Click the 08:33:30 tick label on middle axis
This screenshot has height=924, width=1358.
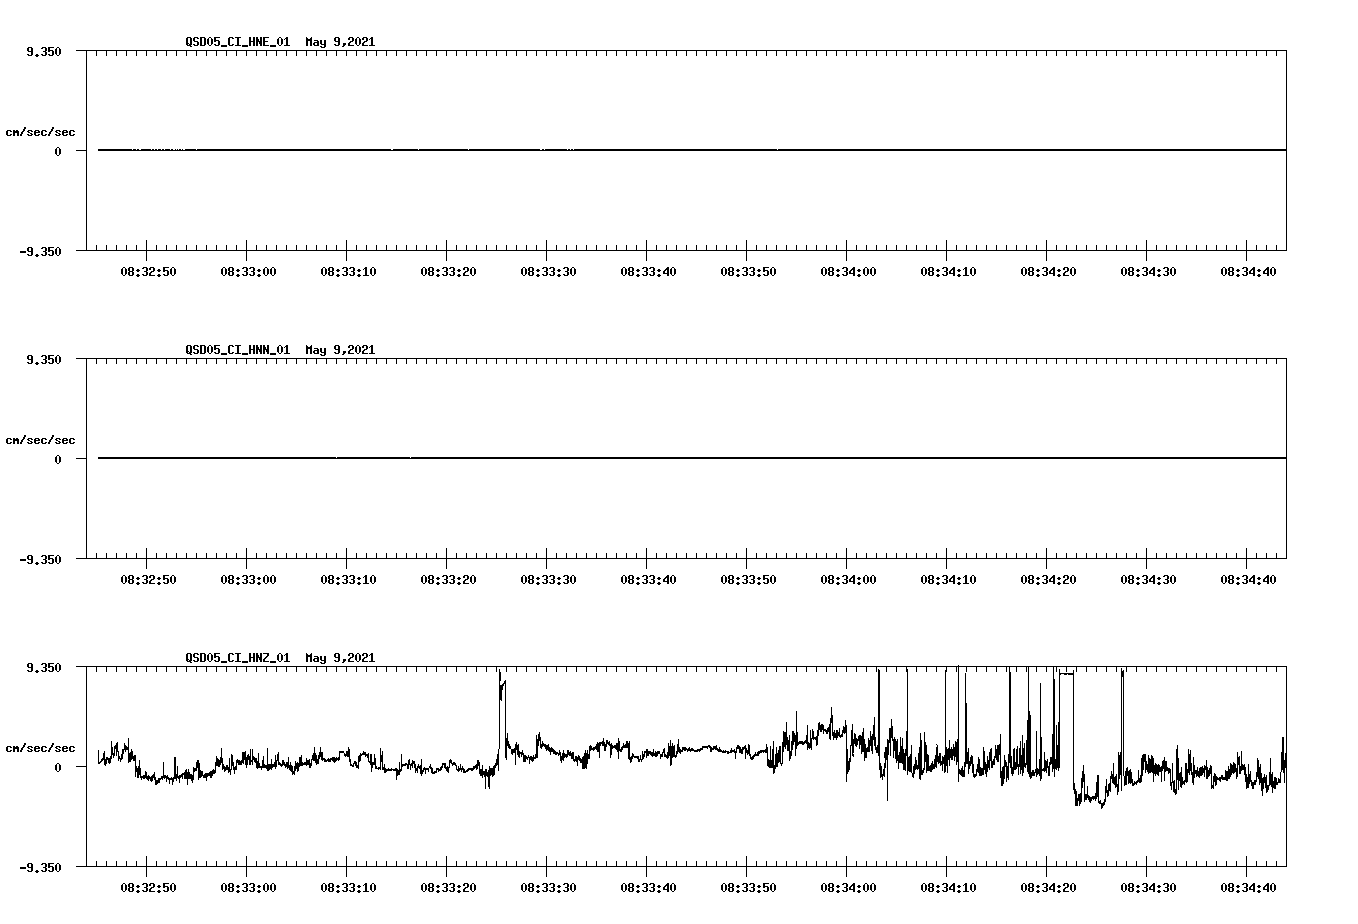tap(550, 577)
